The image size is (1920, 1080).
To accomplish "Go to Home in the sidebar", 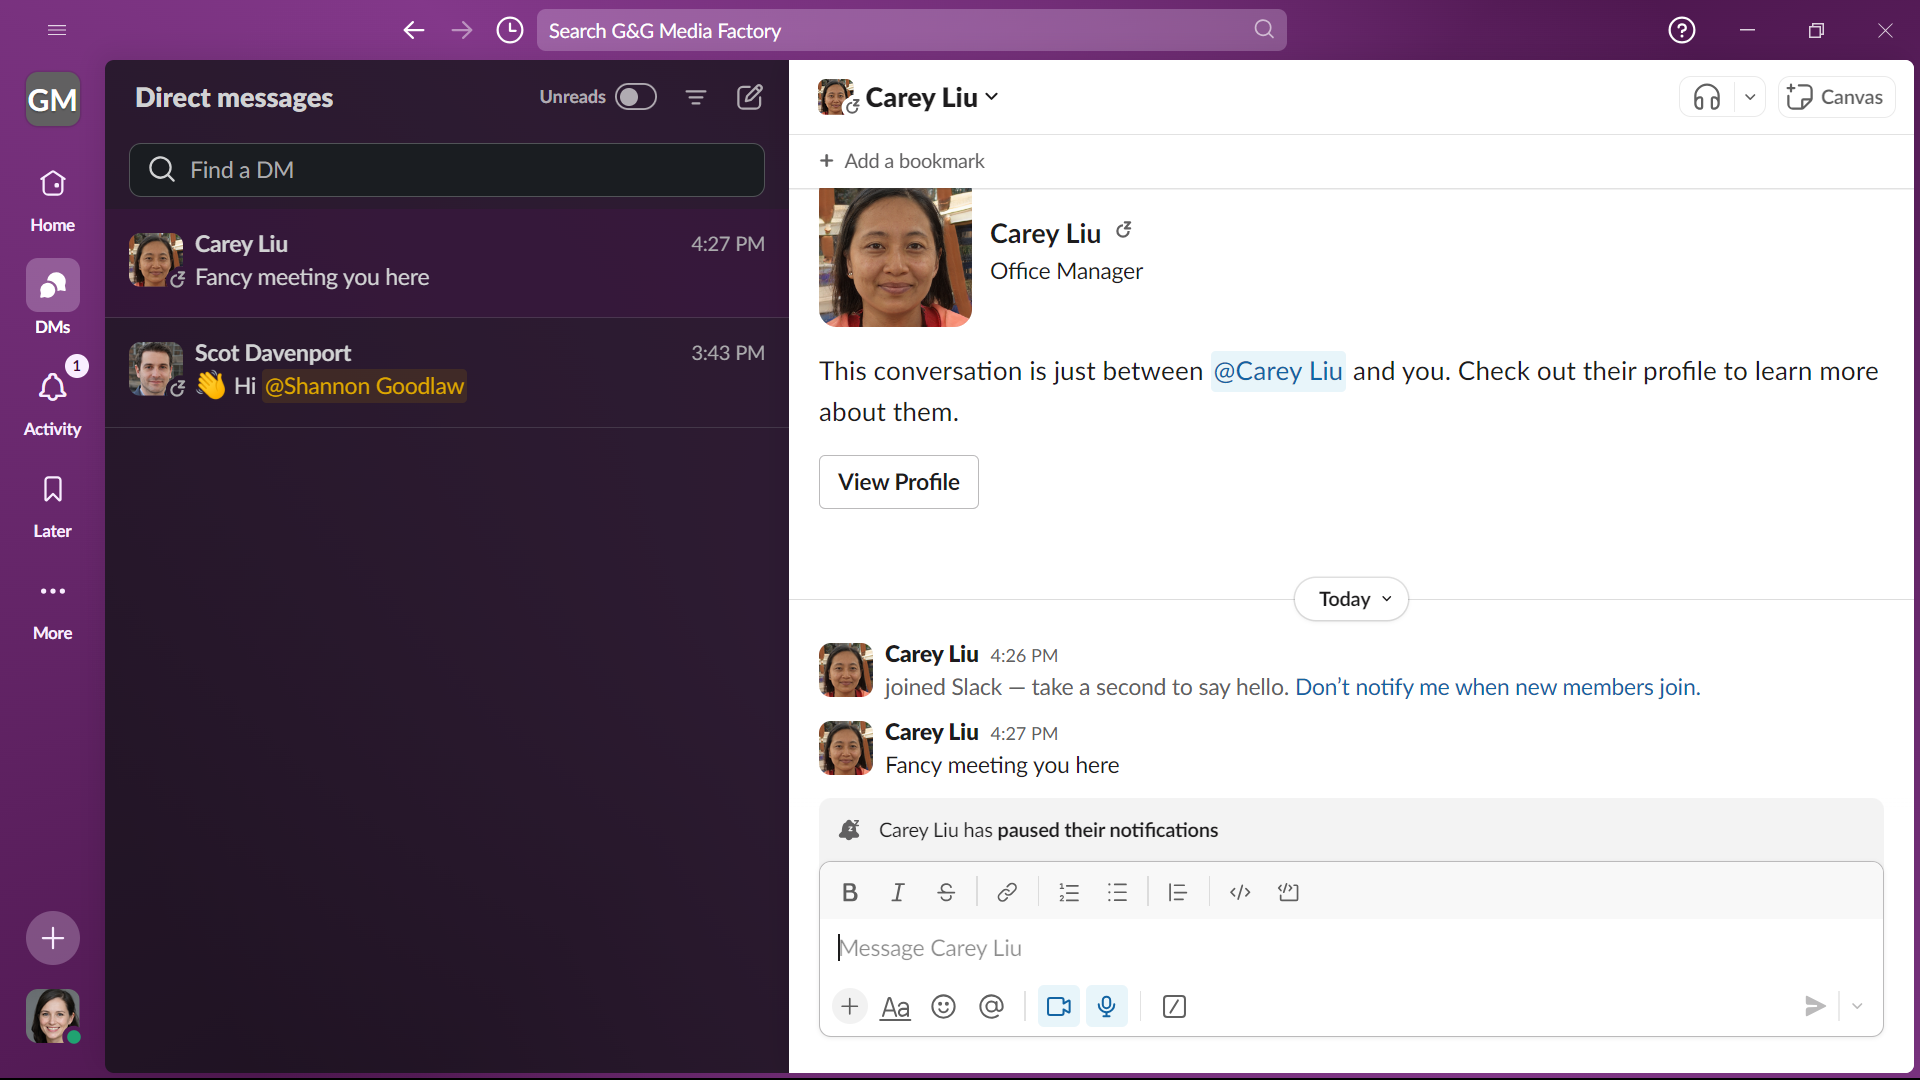I will pyautogui.click(x=52, y=194).
